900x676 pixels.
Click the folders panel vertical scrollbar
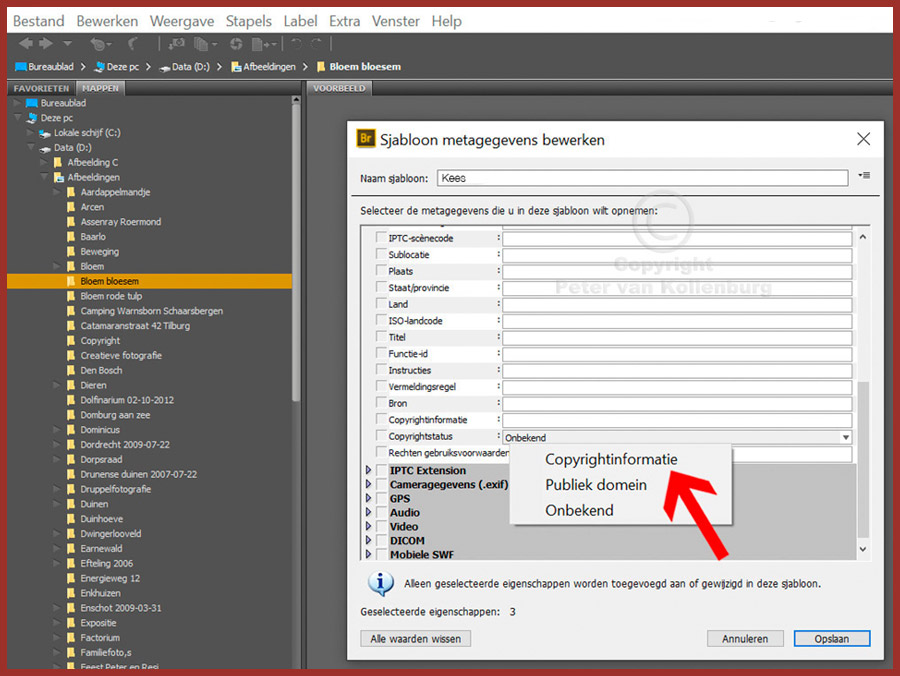[296, 252]
